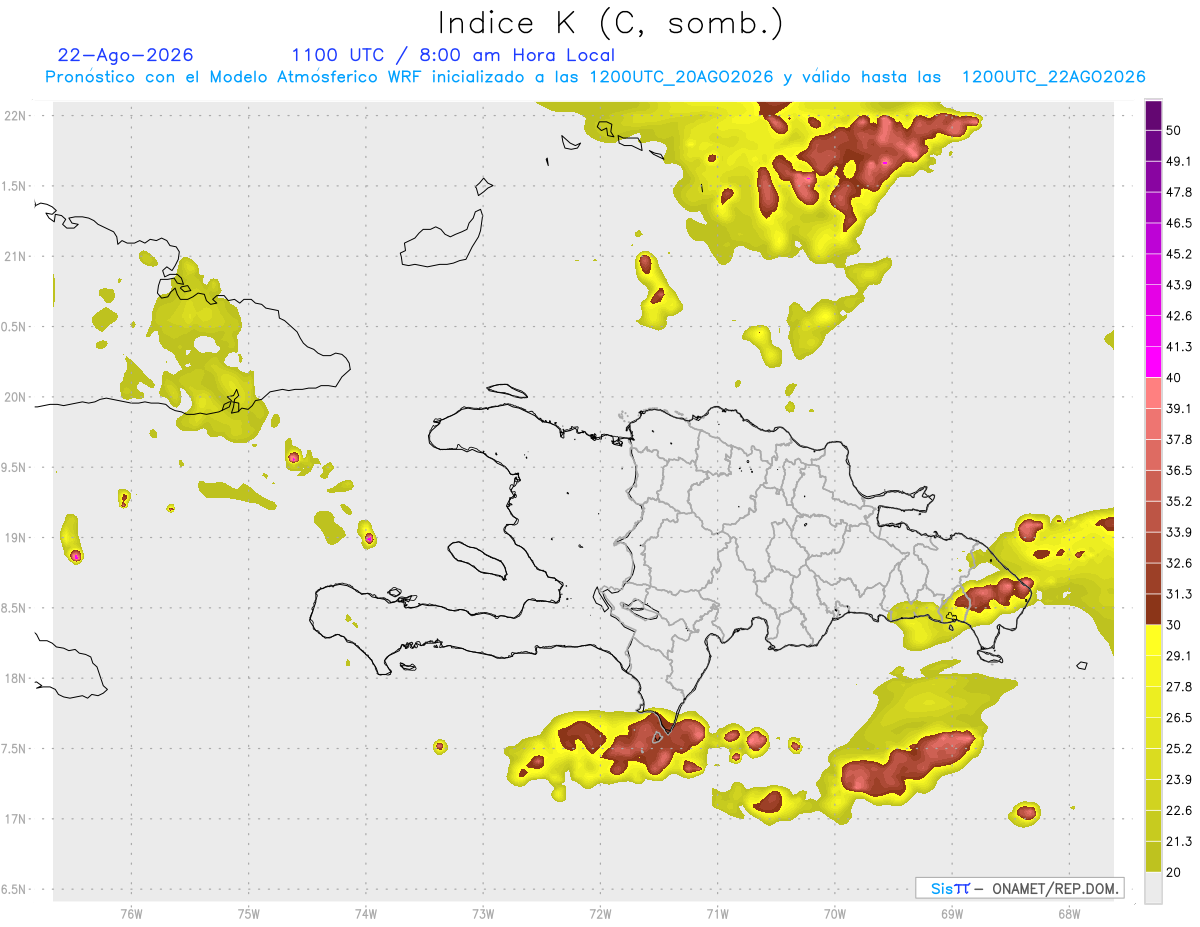Click the '70W' longitude label
1200x927 pixels.
tap(835, 915)
